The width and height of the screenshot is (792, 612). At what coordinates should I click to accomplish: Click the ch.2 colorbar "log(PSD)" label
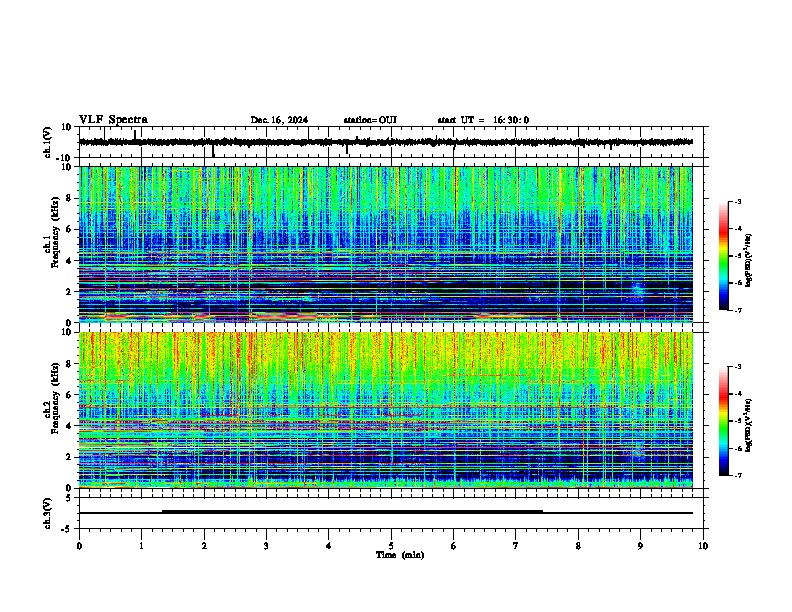pos(749,425)
